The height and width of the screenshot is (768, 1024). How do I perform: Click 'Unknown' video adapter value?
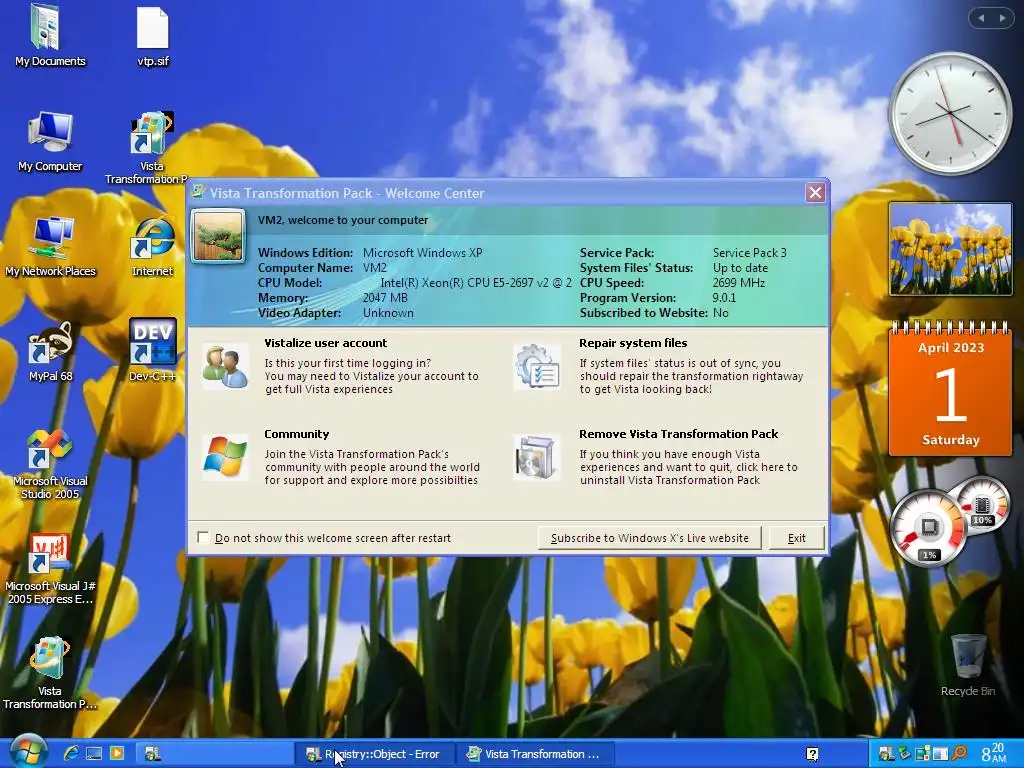[x=388, y=313]
